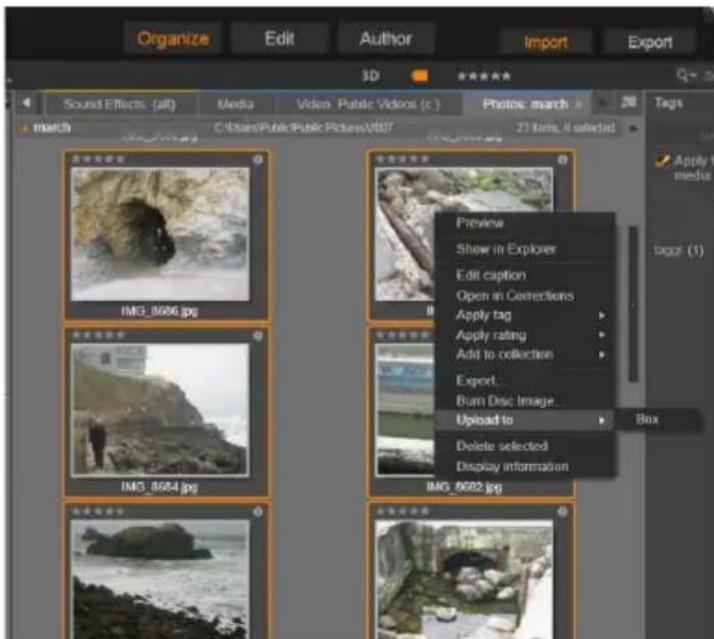This screenshot has width=714, height=639.
Task: Click the Import button
Action: (x=546, y=42)
